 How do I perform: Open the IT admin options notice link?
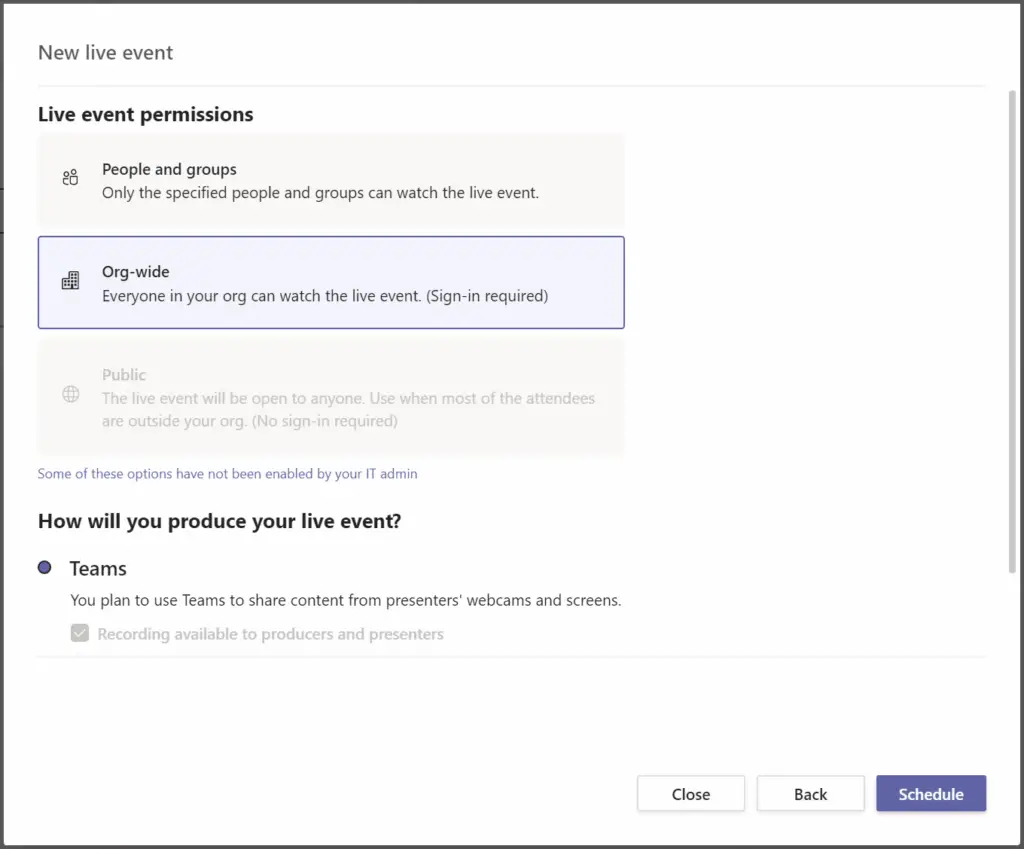point(227,473)
